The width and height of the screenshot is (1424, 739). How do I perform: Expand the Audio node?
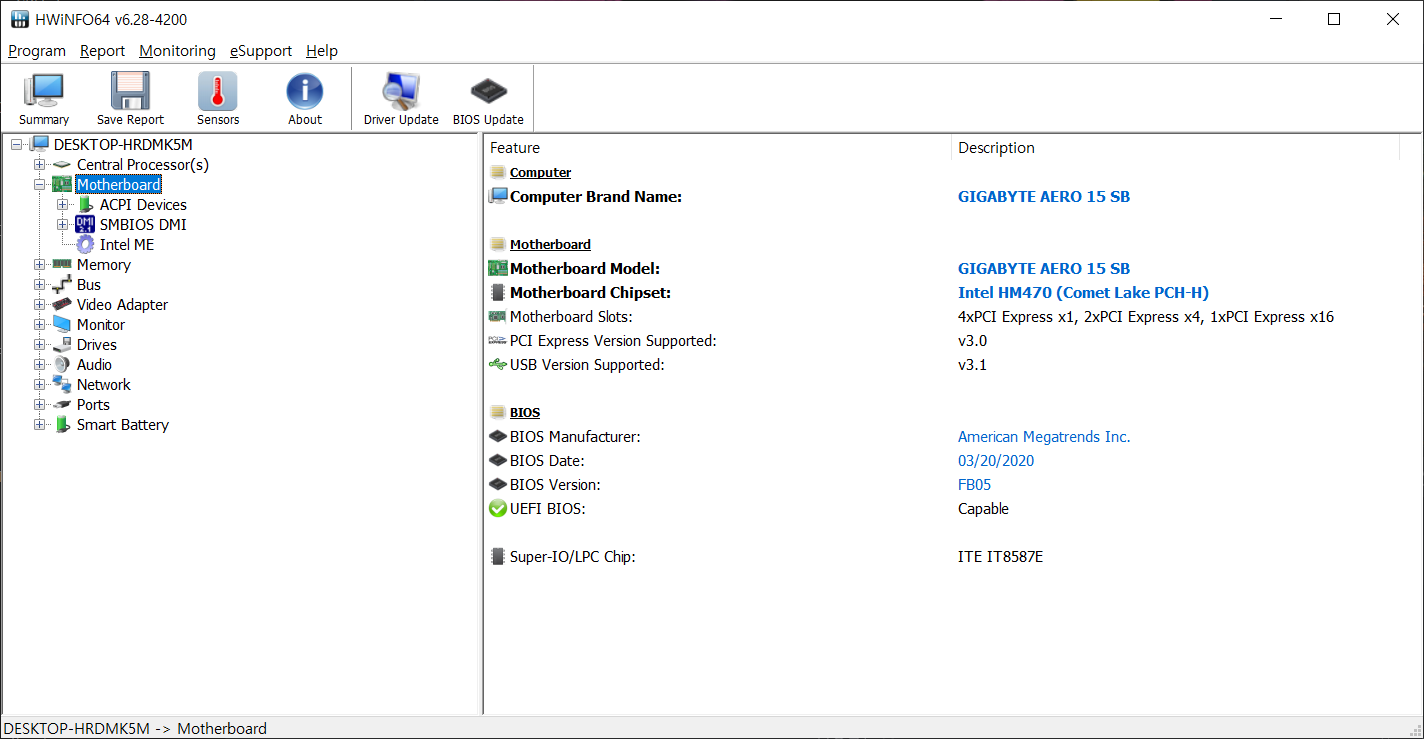click(39, 365)
